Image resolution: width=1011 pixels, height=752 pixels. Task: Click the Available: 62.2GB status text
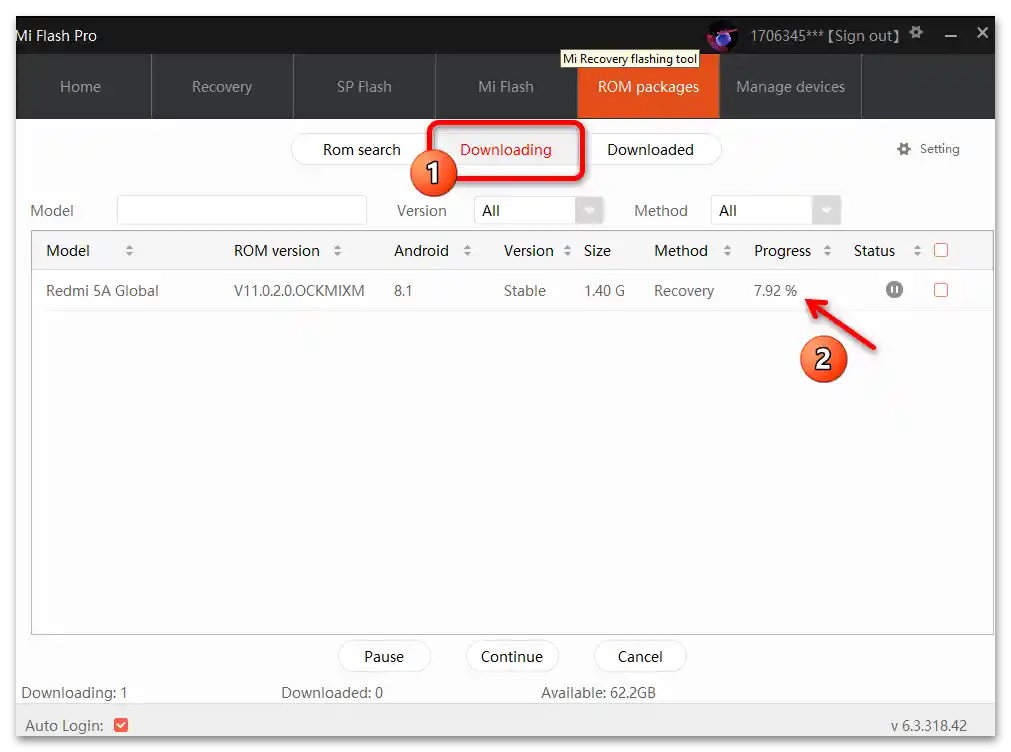[598, 693]
